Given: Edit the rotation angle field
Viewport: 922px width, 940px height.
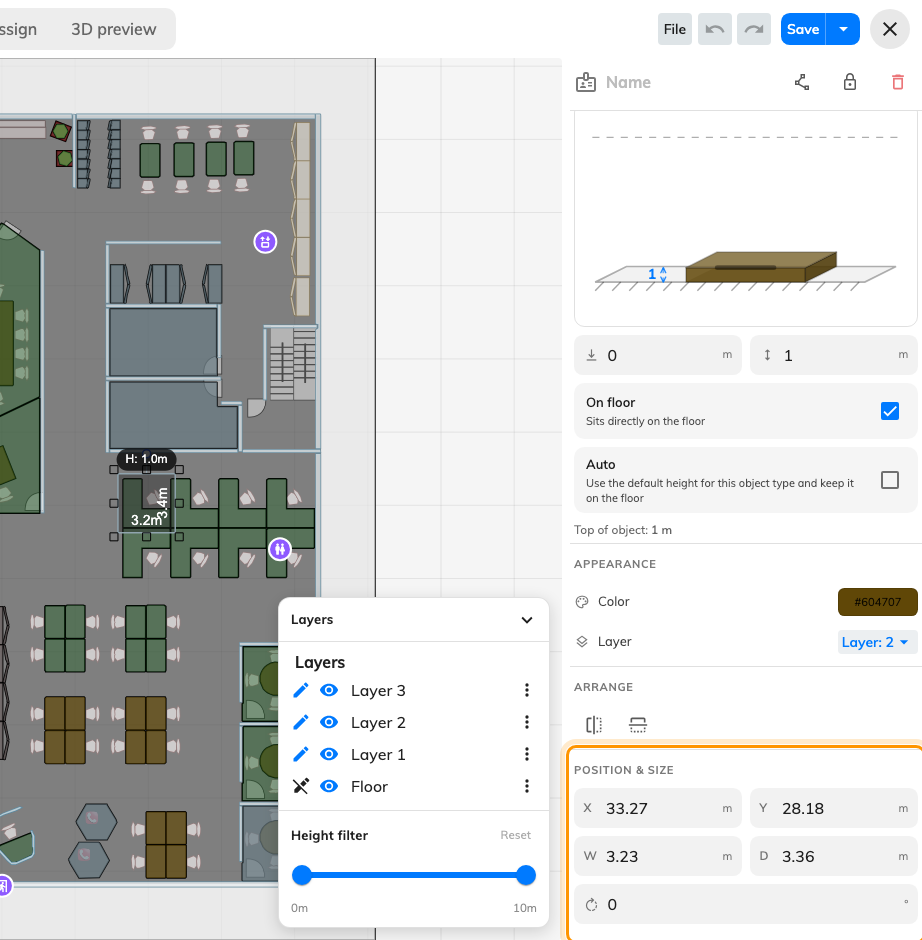Looking at the screenshot, I should click(x=746, y=905).
